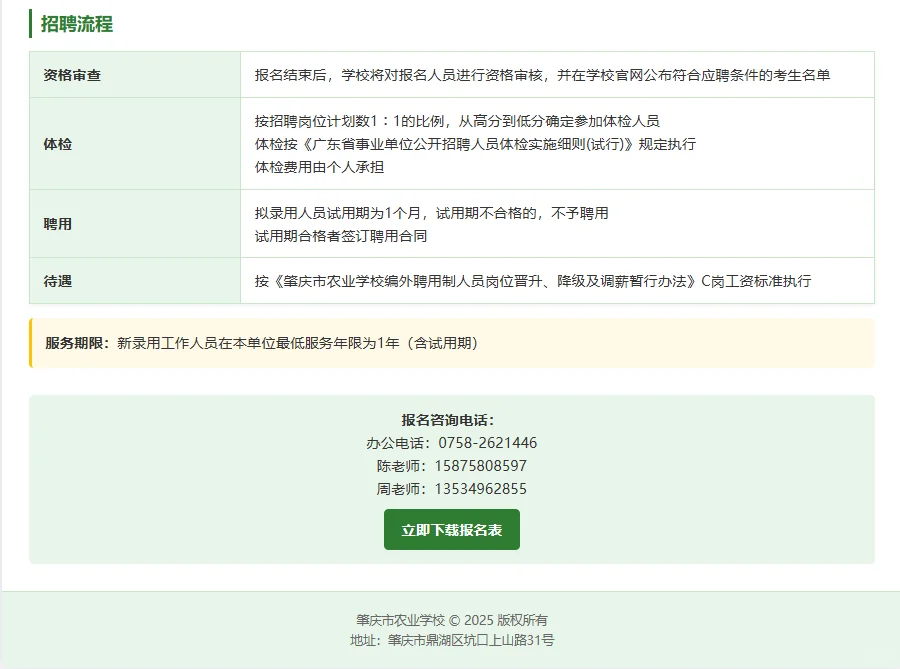
Task: Click the 立即下载报名表 green button
Action: [x=451, y=529]
